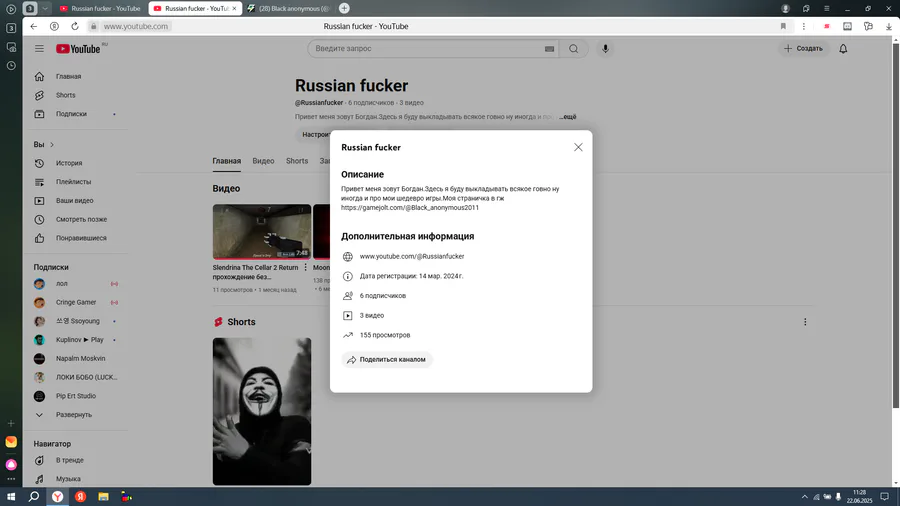Go back in browser
The height and width of the screenshot is (506, 900).
[x=34, y=26]
